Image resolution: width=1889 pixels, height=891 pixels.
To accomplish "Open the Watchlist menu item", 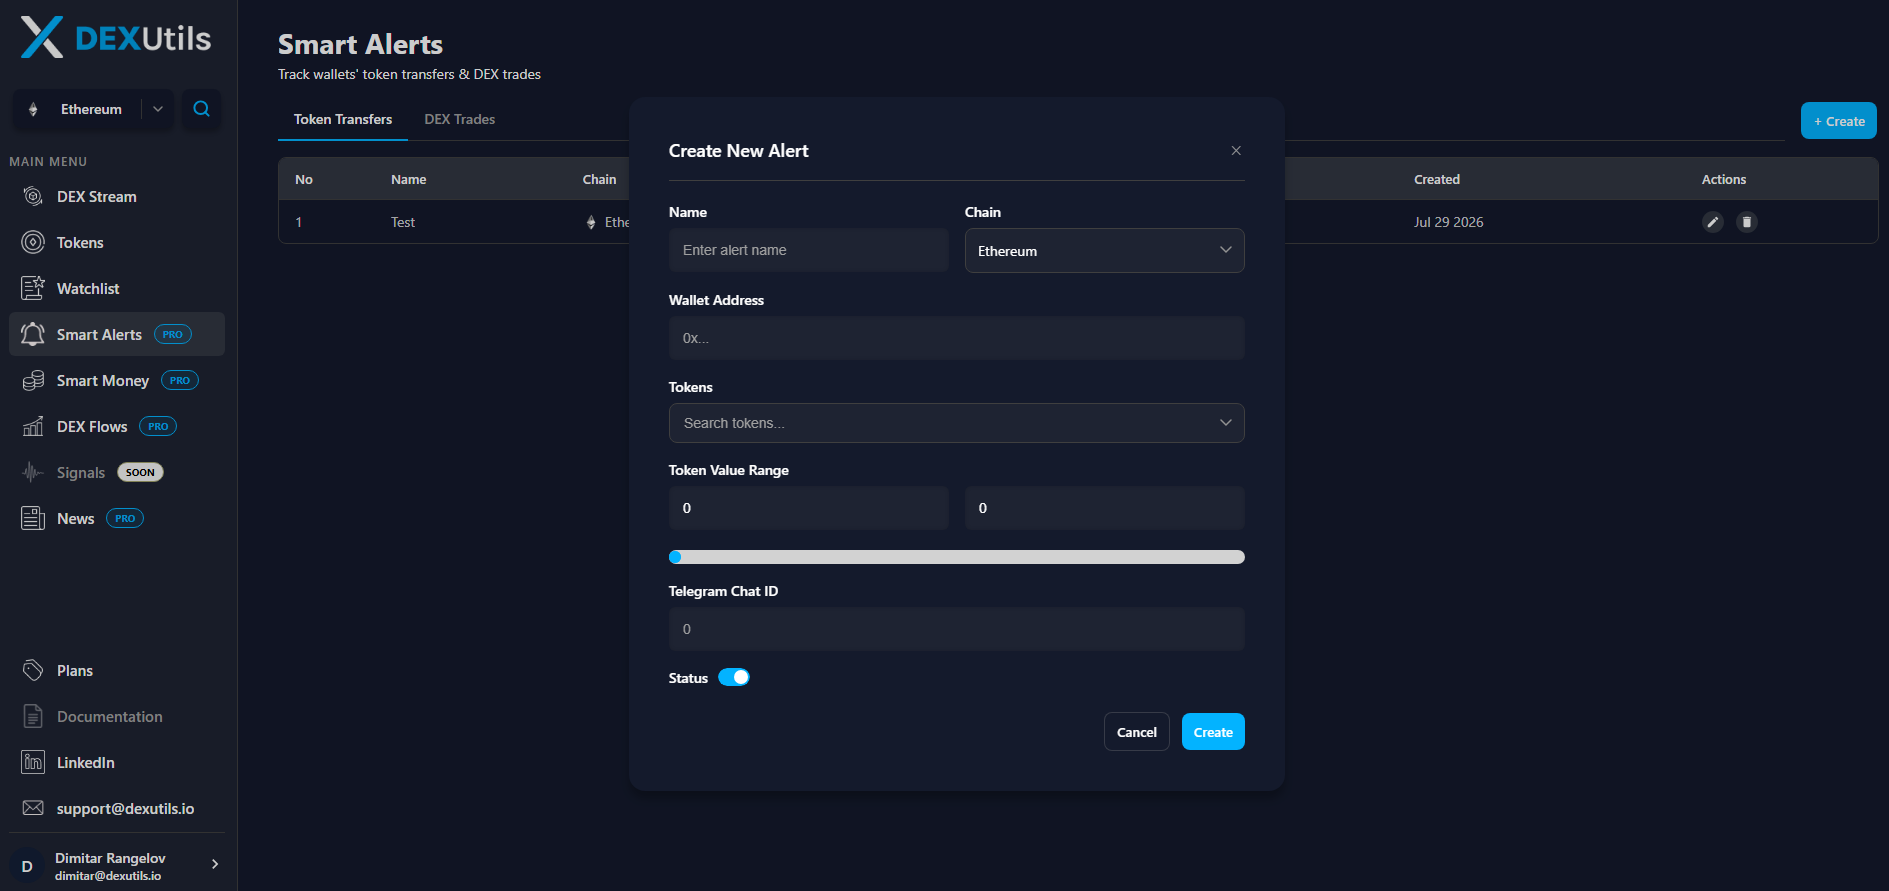I will point(117,288).
